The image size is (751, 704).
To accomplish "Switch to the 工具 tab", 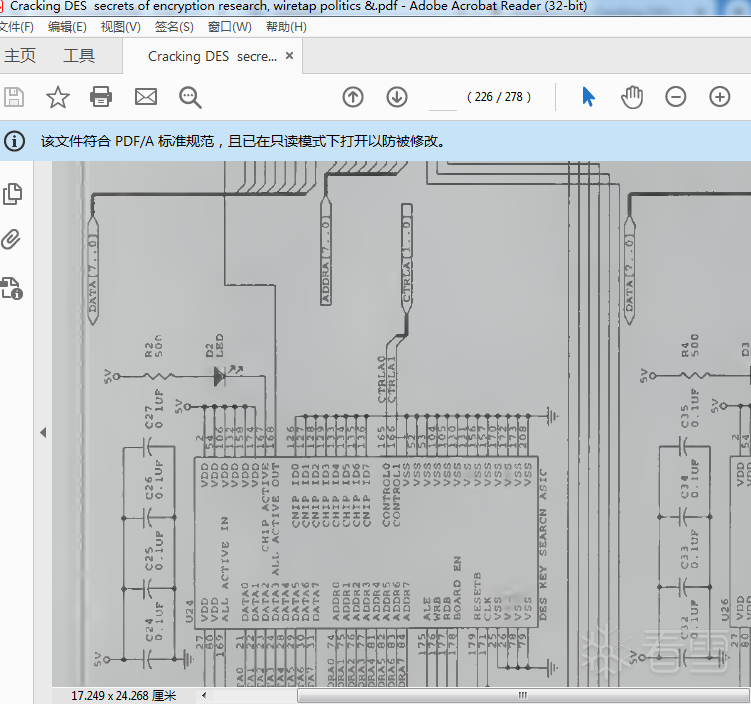I will pyautogui.click(x=79, y=56).
